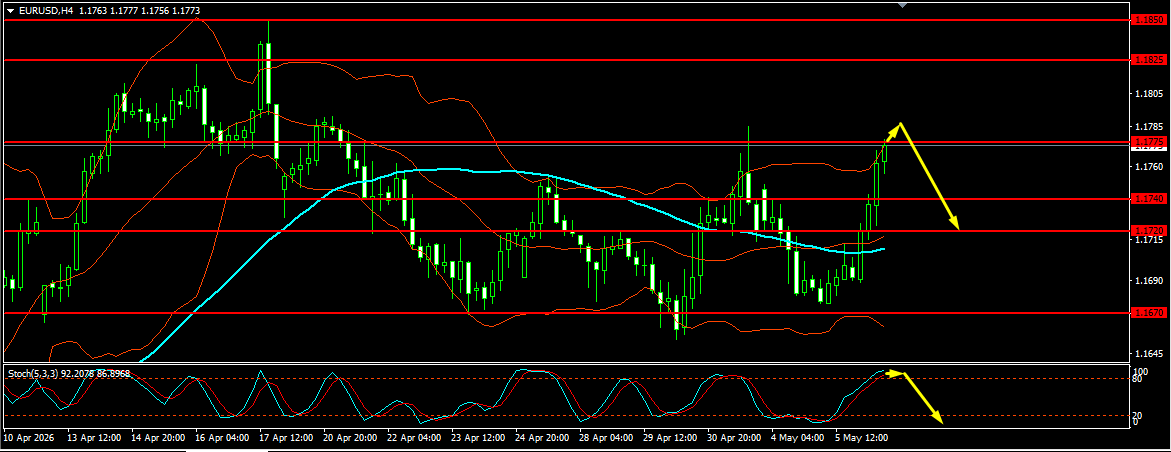The height and width of the screenshot is (452, 1171).
Task: Click the 4 May 04:00 time label
Action: point(799,437)
